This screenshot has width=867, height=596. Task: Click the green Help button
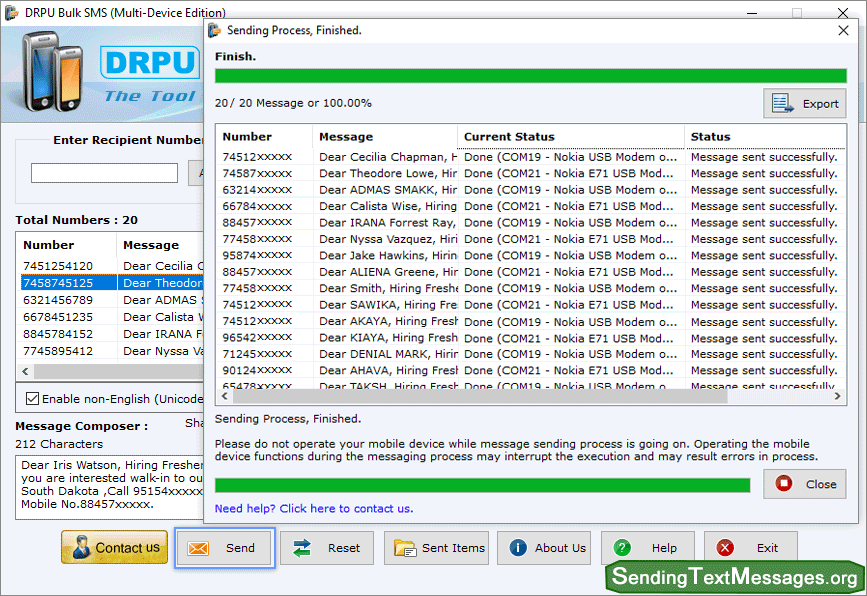tap(646, 548)
